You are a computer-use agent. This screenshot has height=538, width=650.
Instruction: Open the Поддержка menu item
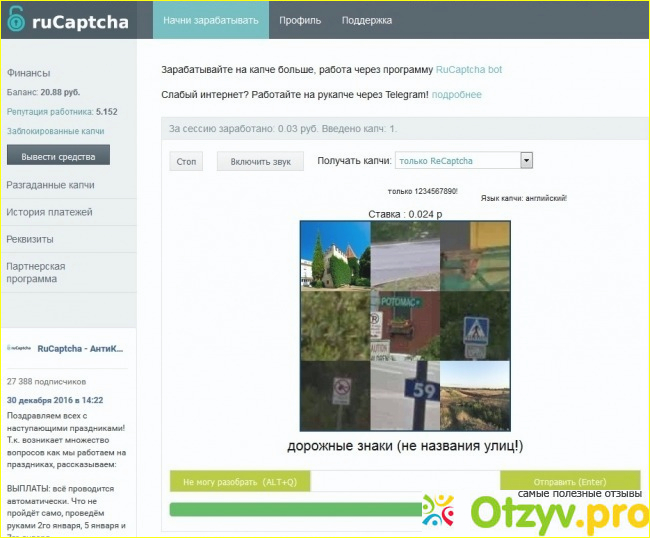click(367, 20)
